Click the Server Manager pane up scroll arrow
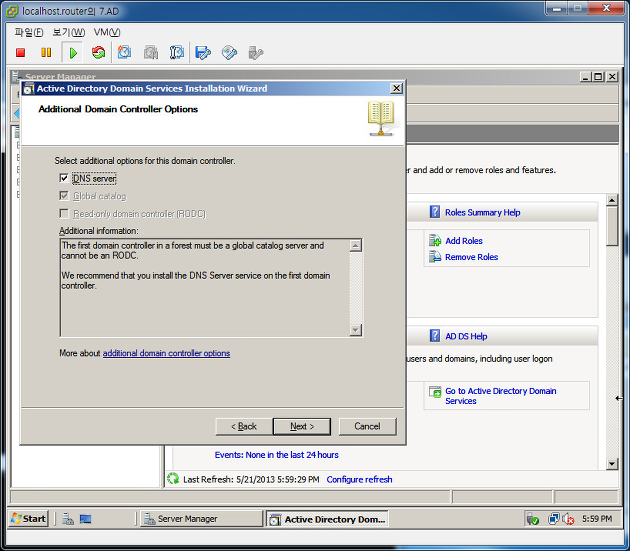Screen dimensions: 630x551 click(612, 200)
